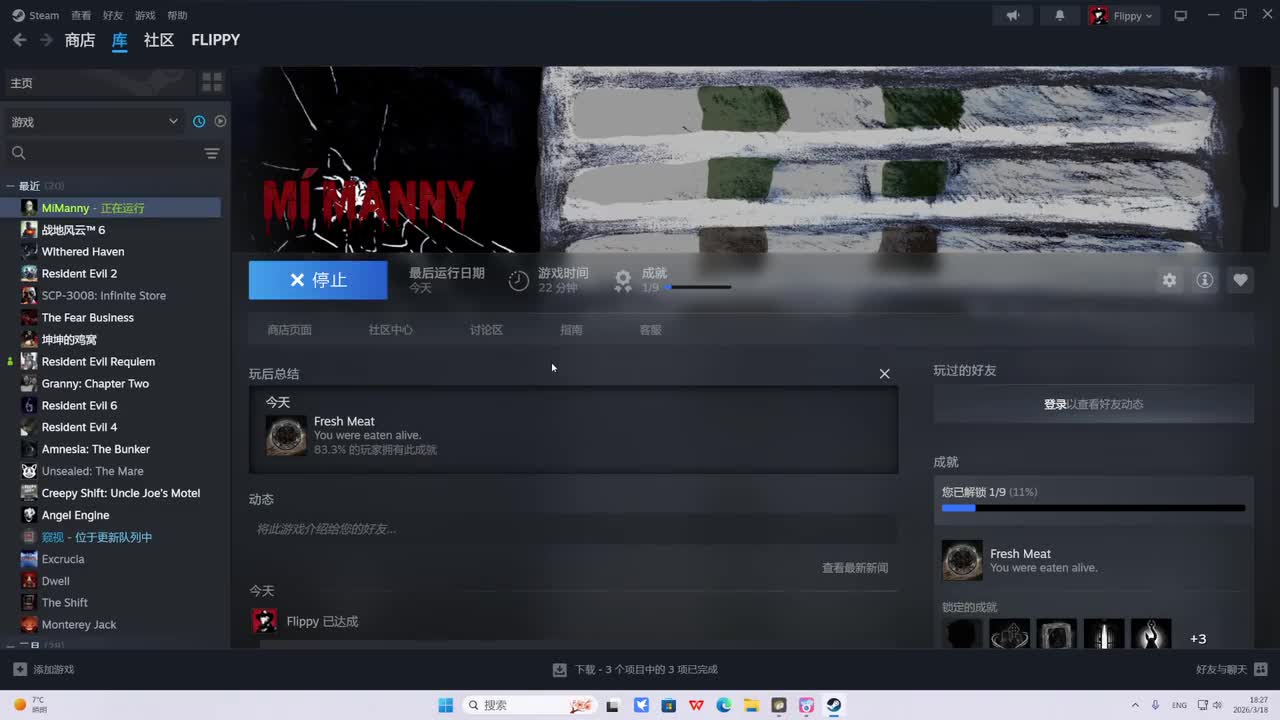The image size is (1280, 720).
Task: Open the notifications bell
Action: click(x=1060, y=15)
